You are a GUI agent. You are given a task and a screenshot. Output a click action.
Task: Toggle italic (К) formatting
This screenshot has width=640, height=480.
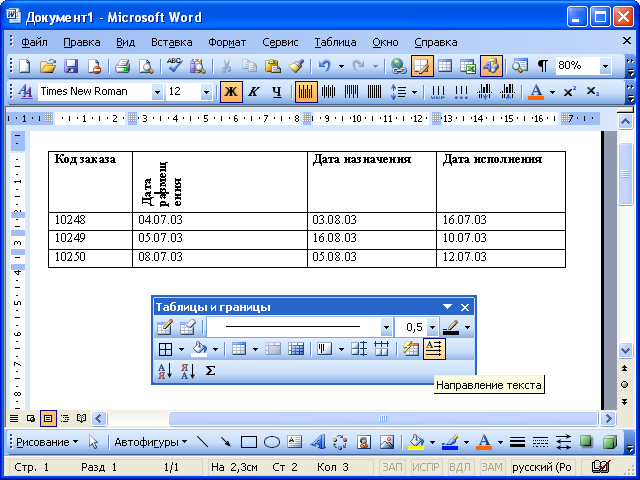(254, 91)
